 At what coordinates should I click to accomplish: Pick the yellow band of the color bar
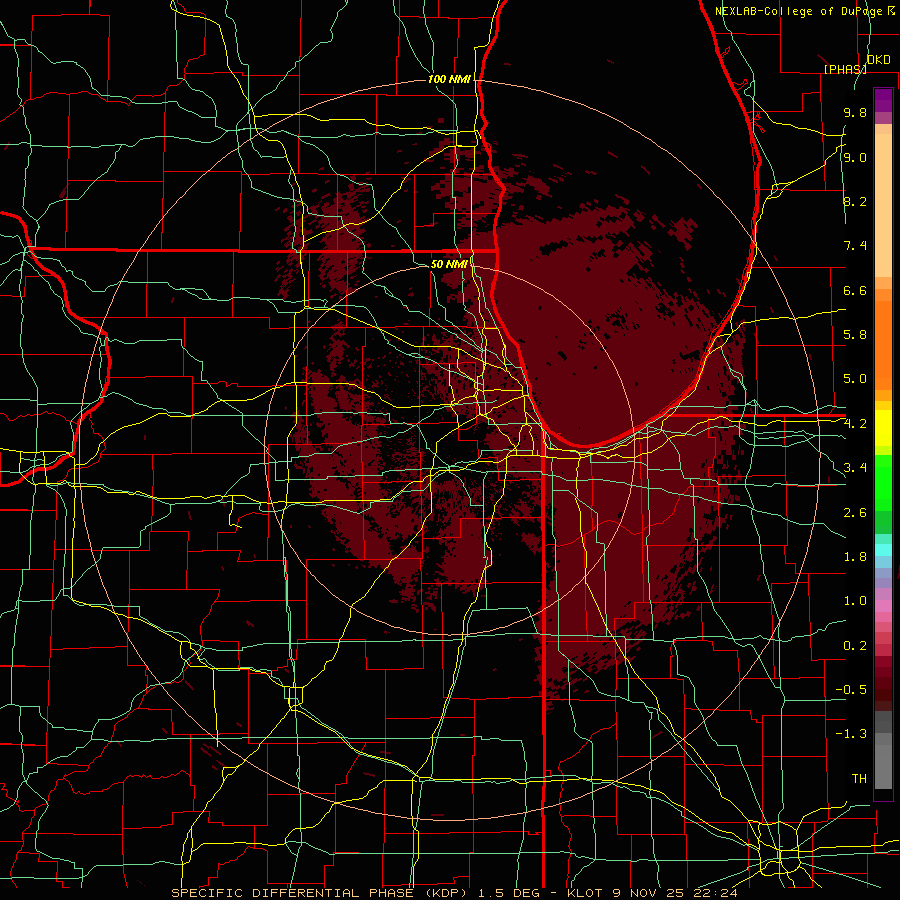[883, 428]
